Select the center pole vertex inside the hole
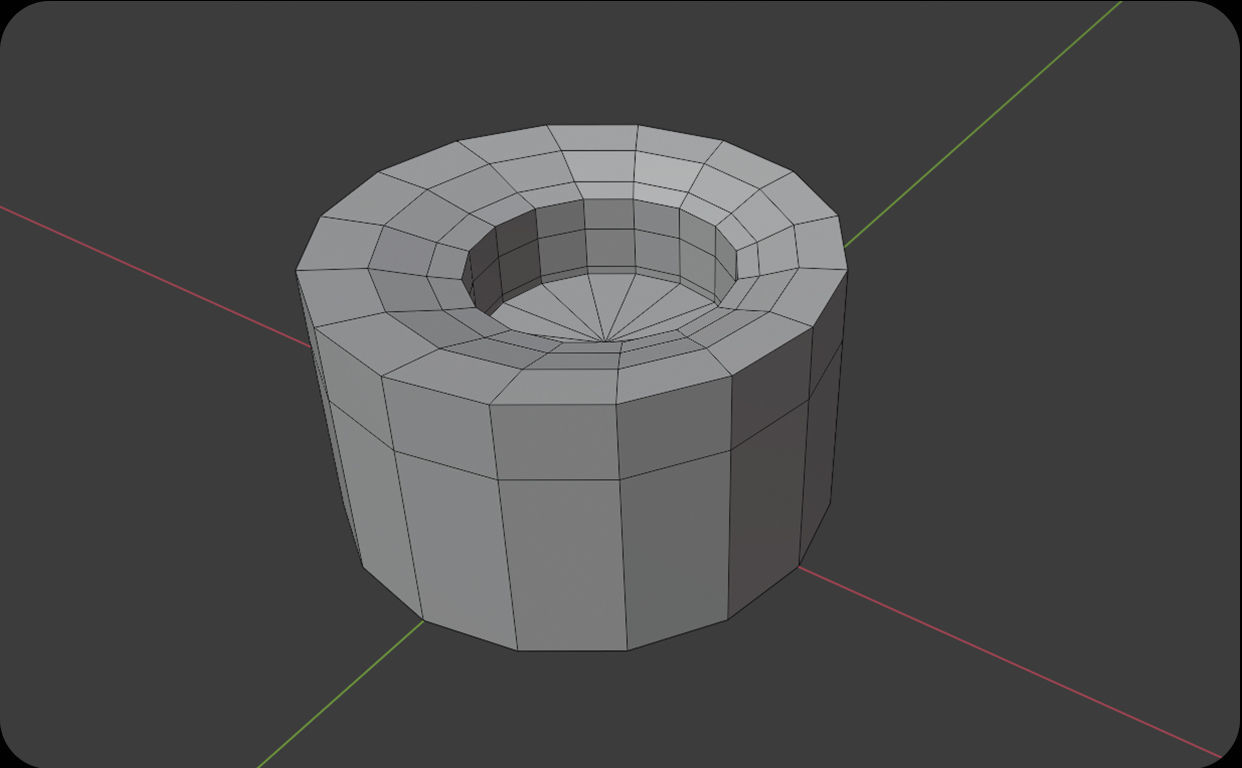The width and height of the screenshot is (1242, 768). pos(607,342)
